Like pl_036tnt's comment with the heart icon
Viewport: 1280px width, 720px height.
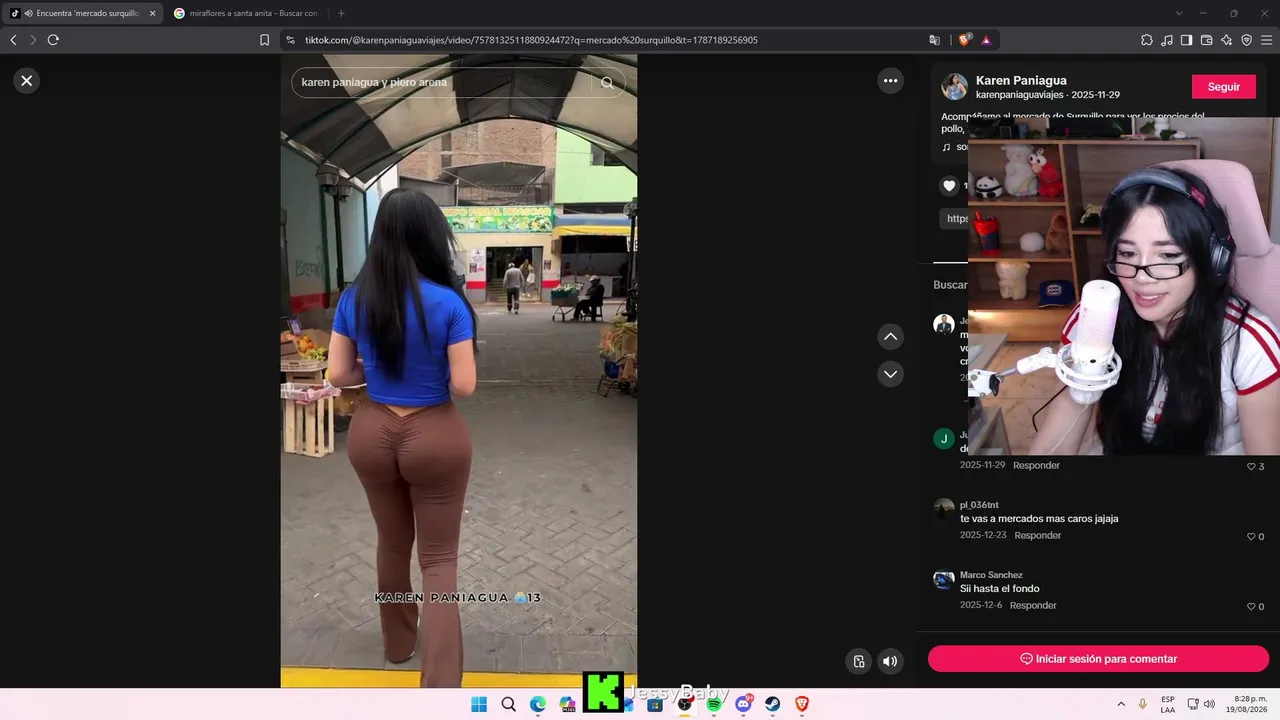(x=1251, y=537)
